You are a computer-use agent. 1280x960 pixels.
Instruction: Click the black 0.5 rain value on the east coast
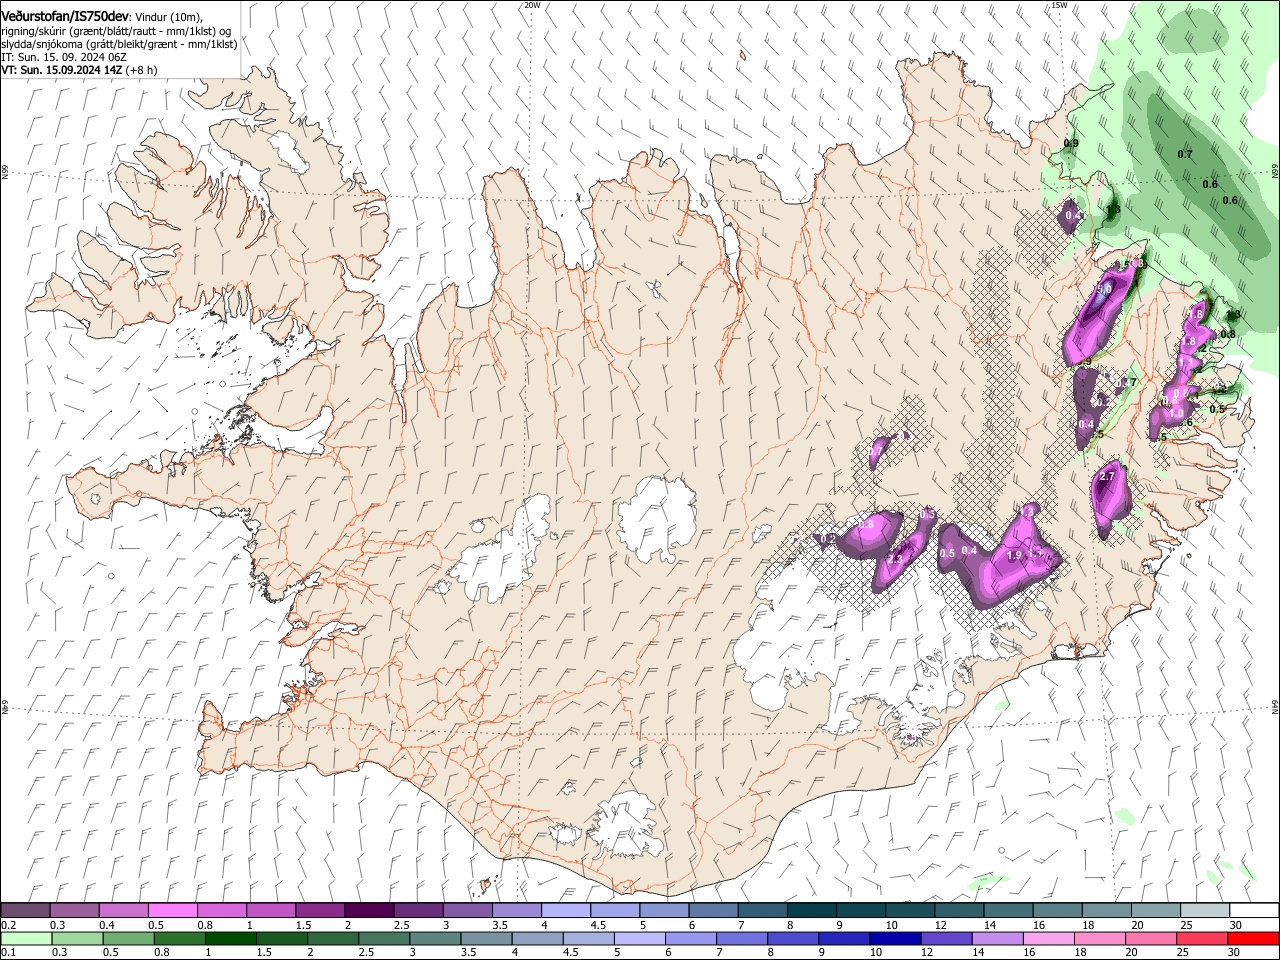point(1217,408)
